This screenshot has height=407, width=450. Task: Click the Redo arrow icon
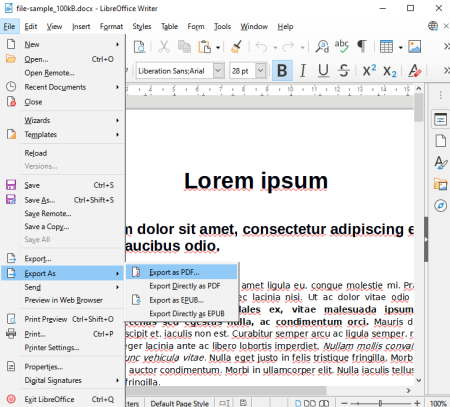pos(288,47)
